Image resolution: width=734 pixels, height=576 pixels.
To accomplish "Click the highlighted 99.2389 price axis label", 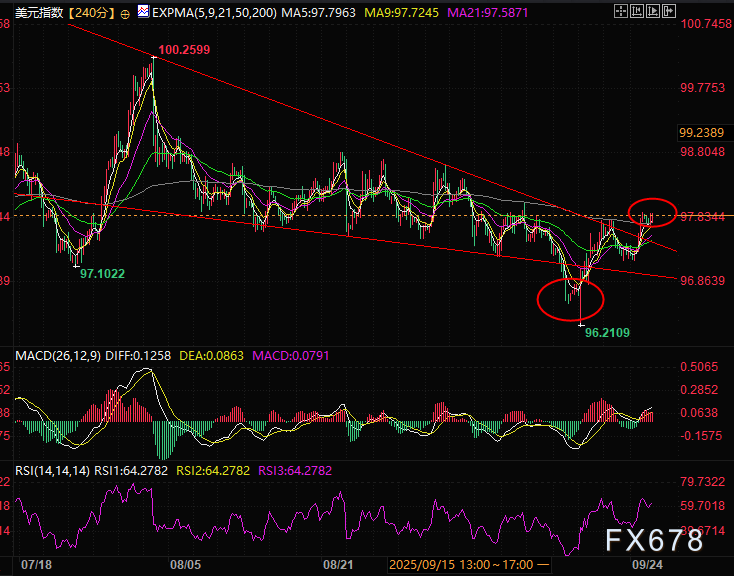I will pos(700,132).
